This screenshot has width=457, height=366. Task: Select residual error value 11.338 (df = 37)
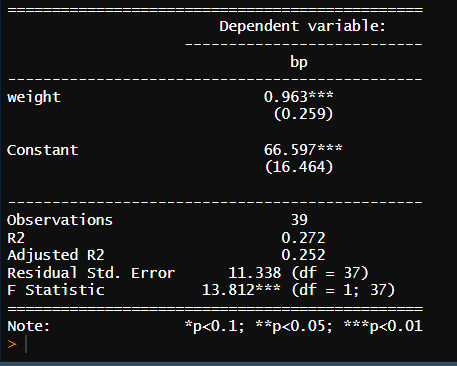tap(298, 273)
